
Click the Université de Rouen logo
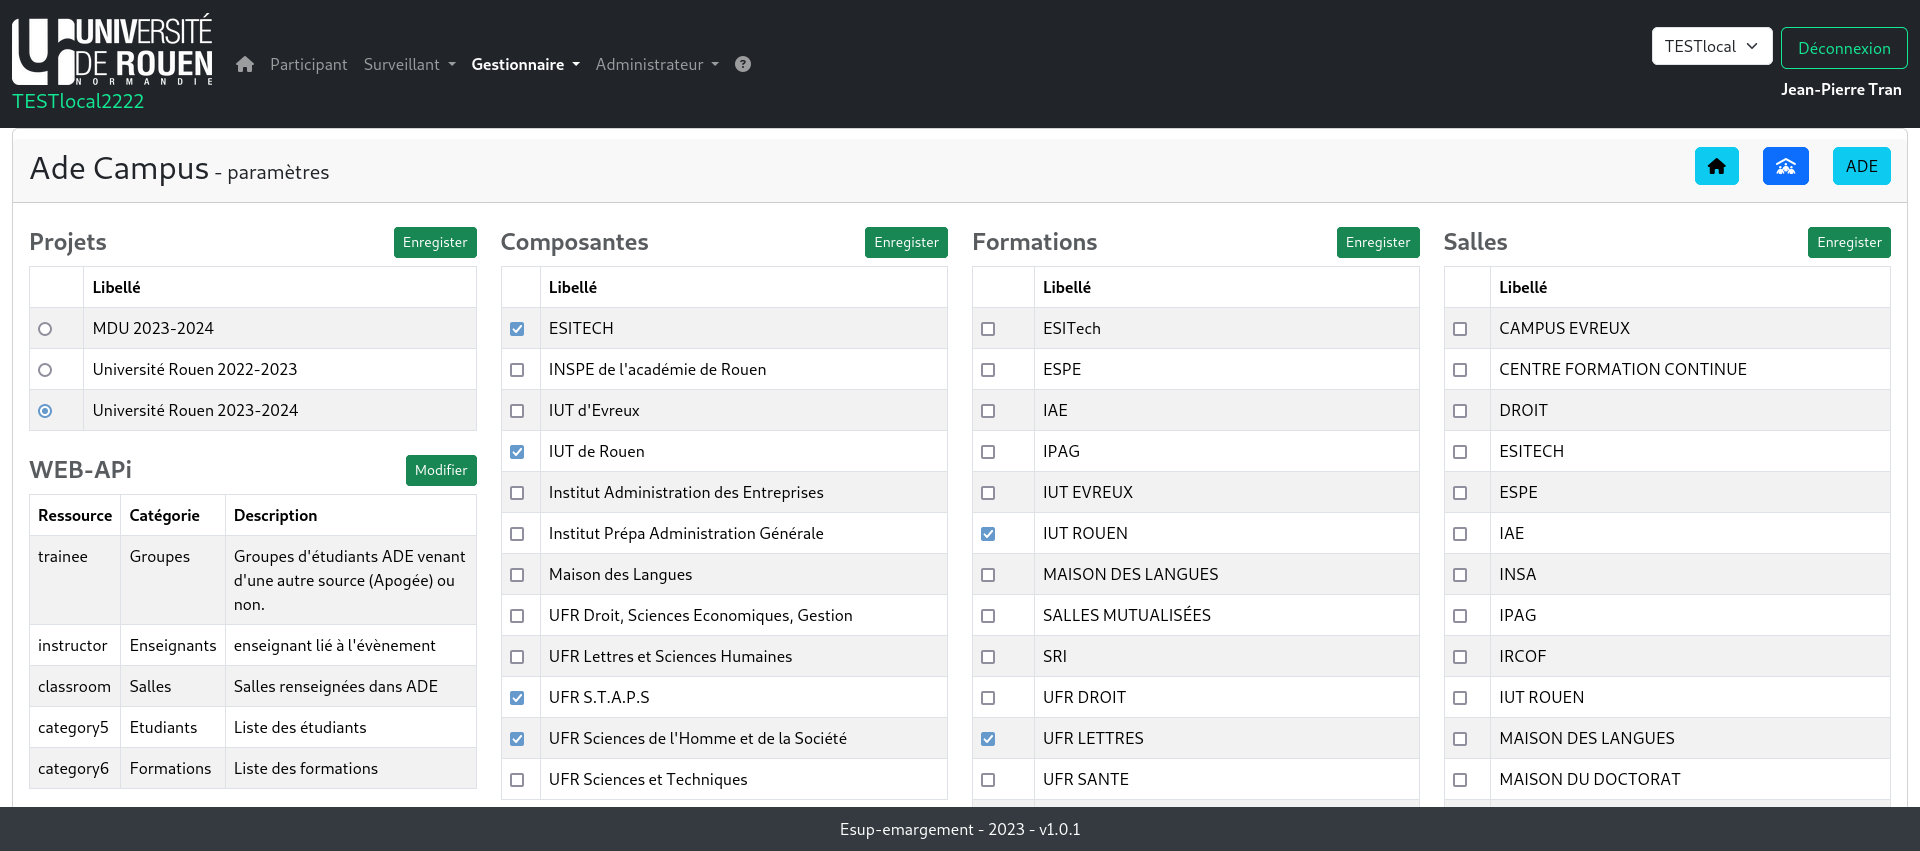113,52
